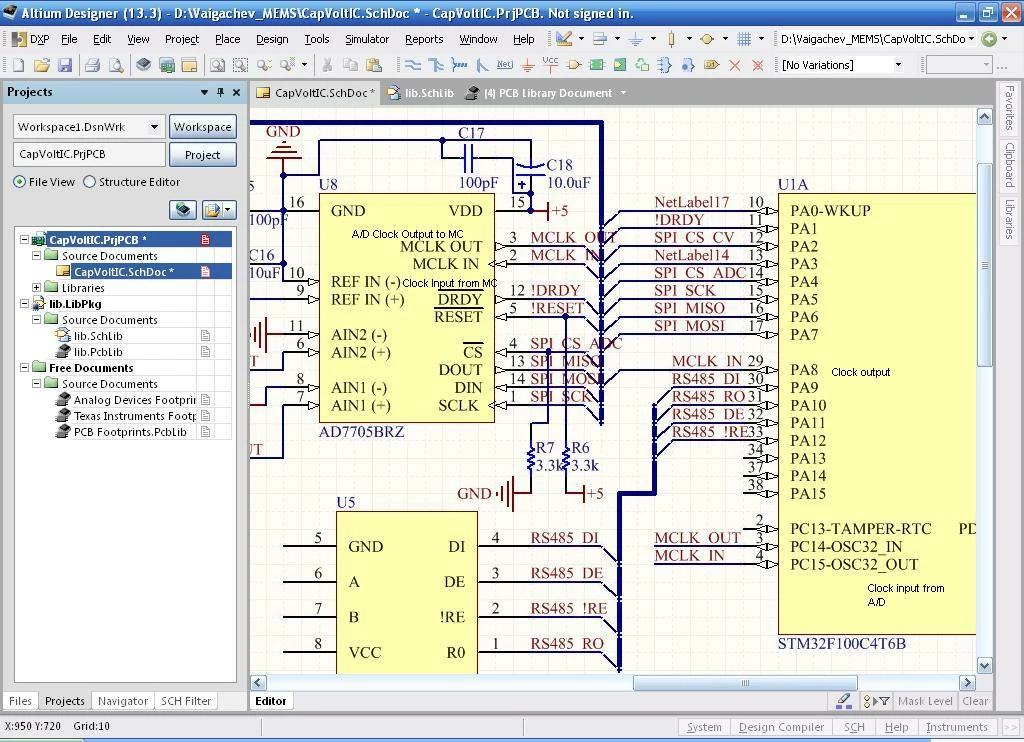The width and height of the screenshot is (1024, 742).
Task: Open PCB Library Document tab dropdown
Action: point(624,93)
